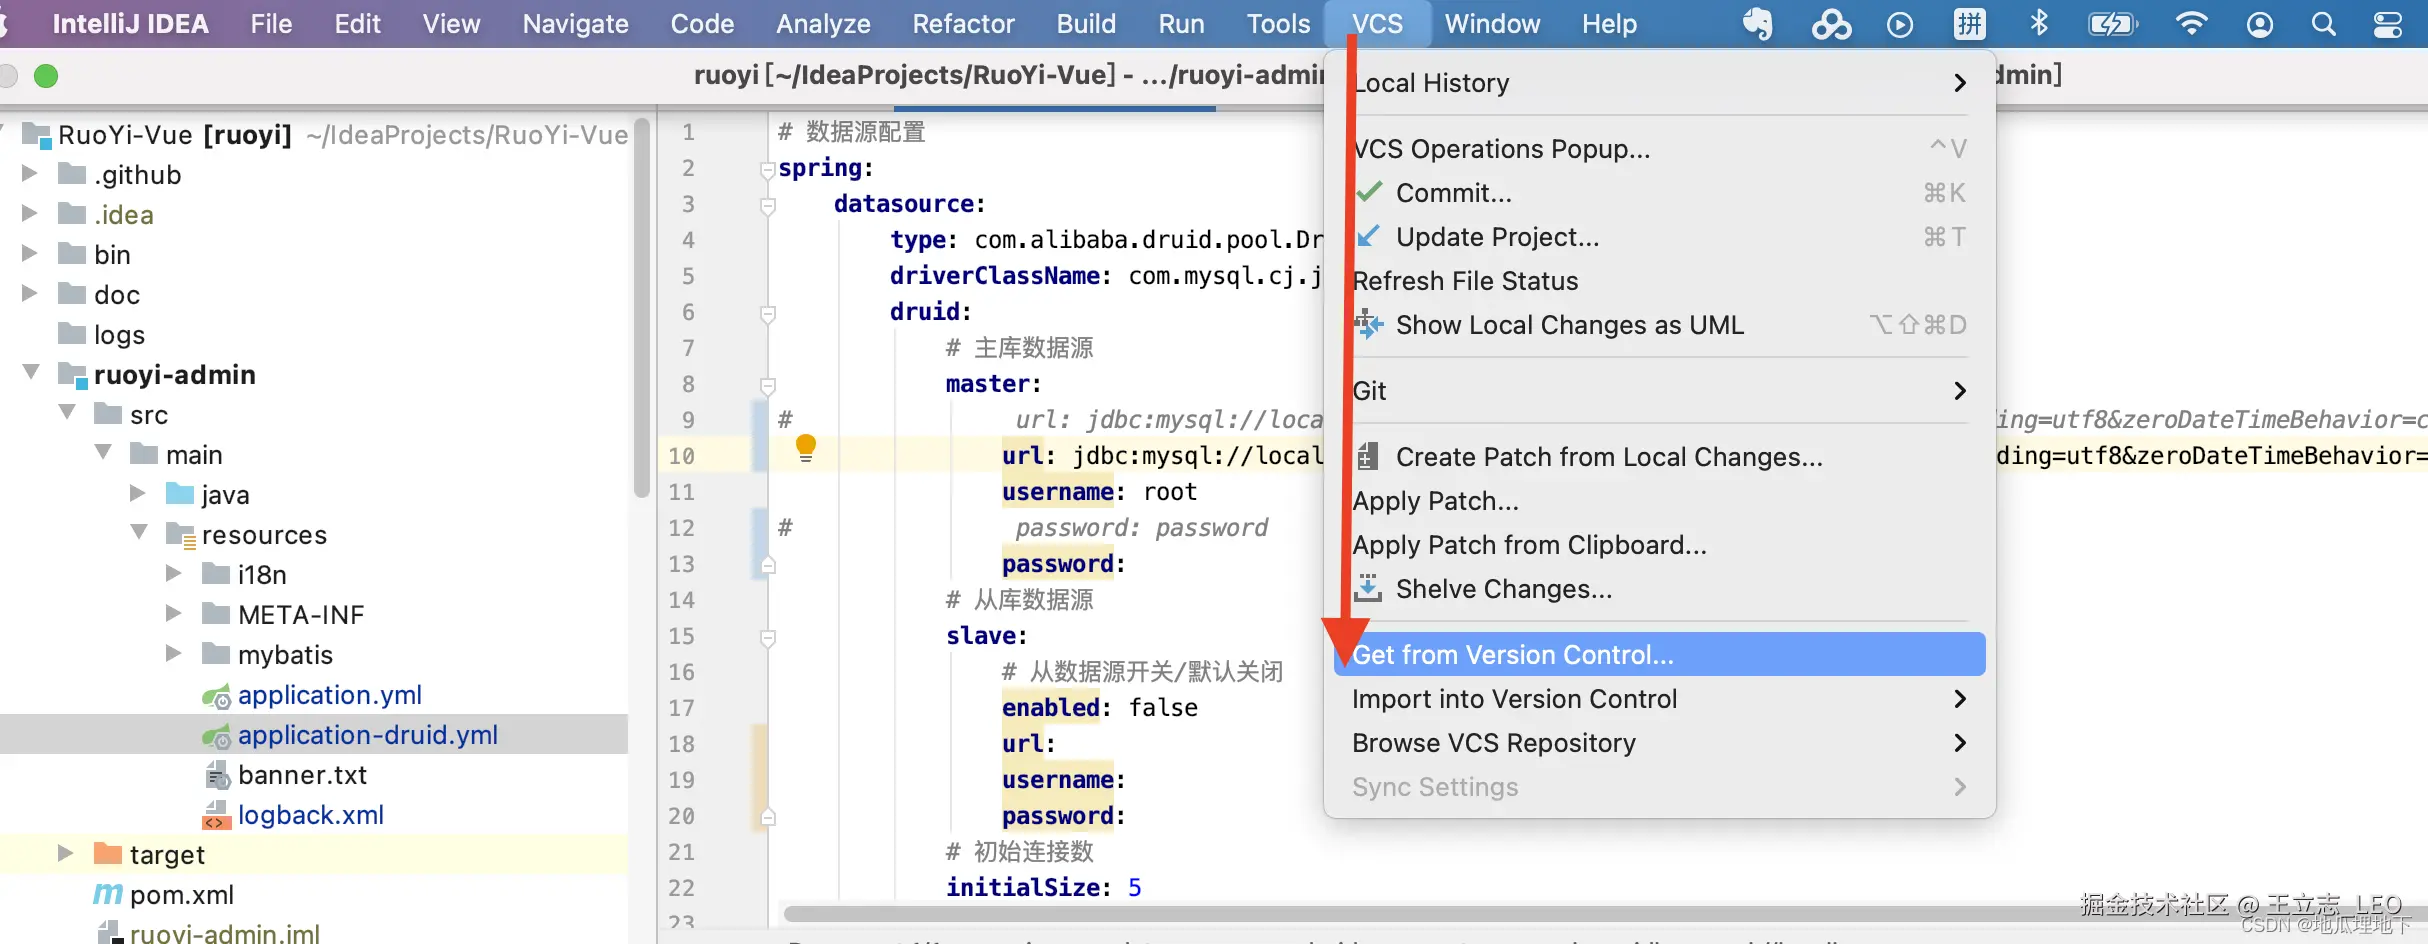Expand the java folder

click(x=138, y=494)
